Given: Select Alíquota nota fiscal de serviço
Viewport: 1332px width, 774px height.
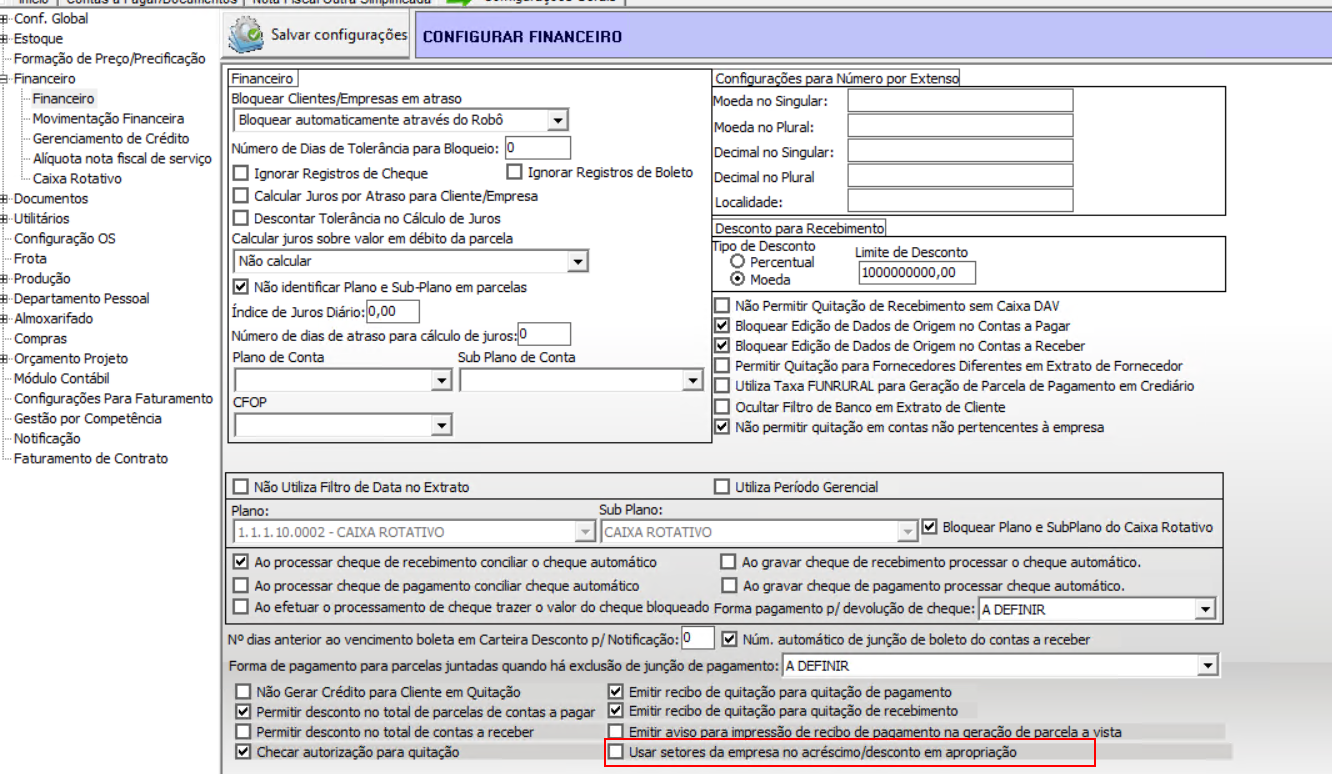Looking at the screenshot, I should (x=122, y=159).
